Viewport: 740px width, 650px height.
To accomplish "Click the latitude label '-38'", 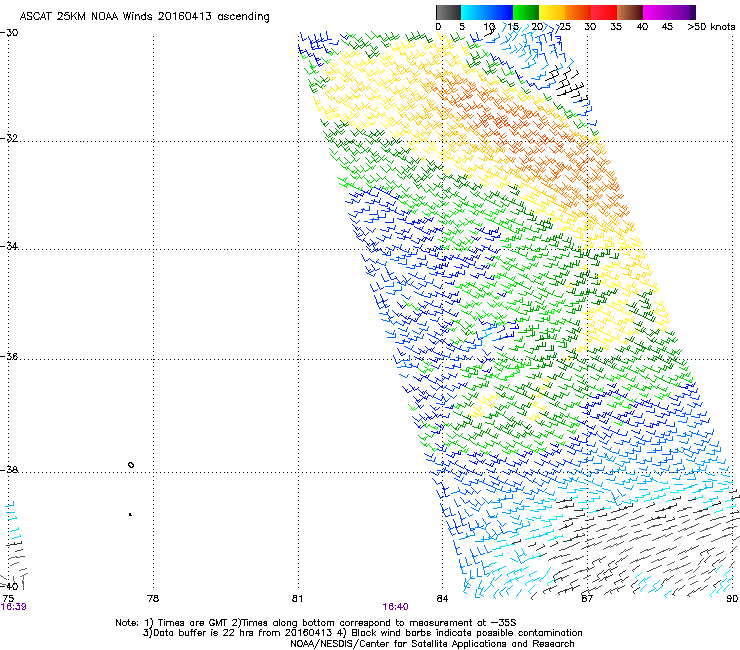I will 9,470.
